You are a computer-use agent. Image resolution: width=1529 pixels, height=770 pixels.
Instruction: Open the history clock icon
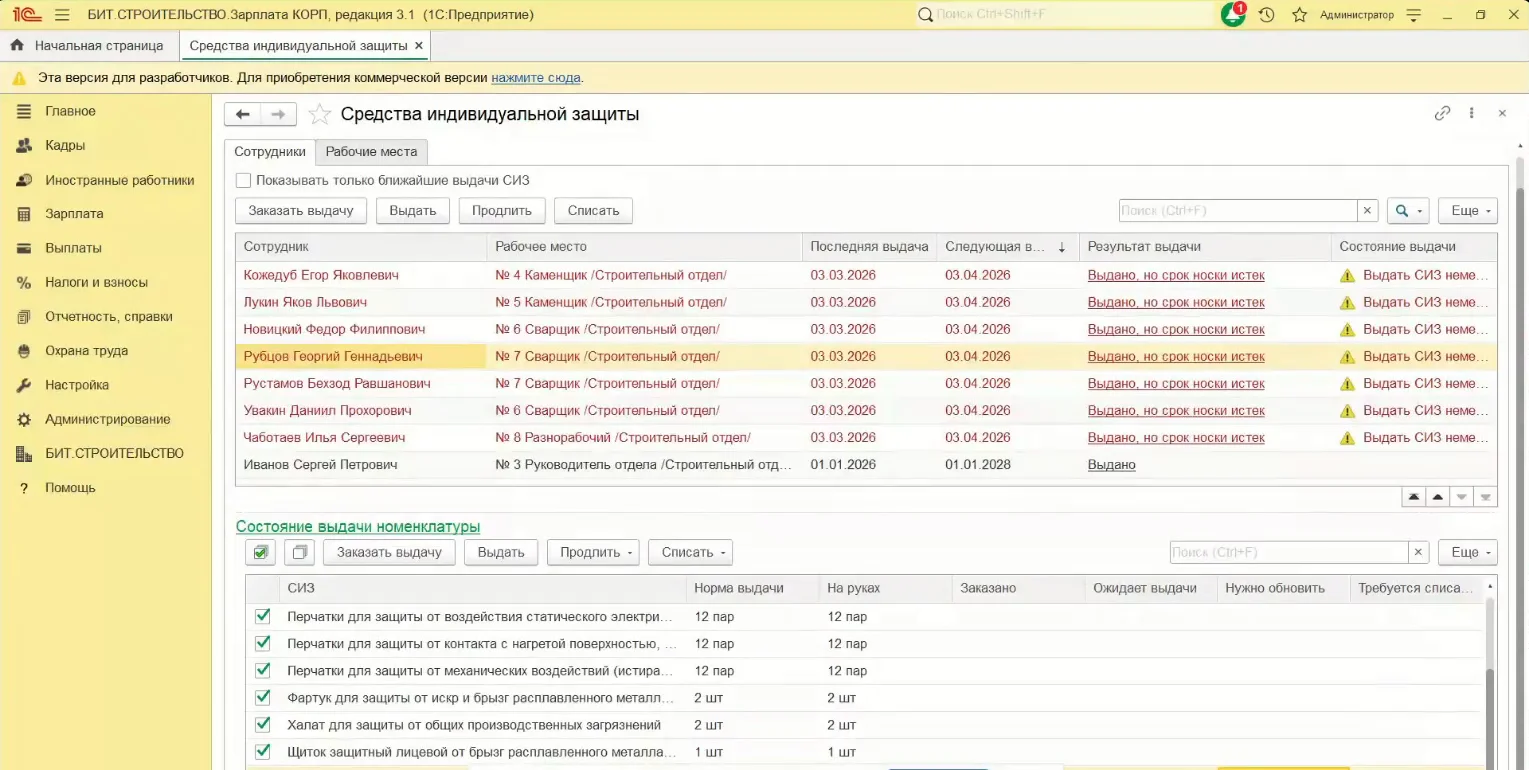[1266, 15]
